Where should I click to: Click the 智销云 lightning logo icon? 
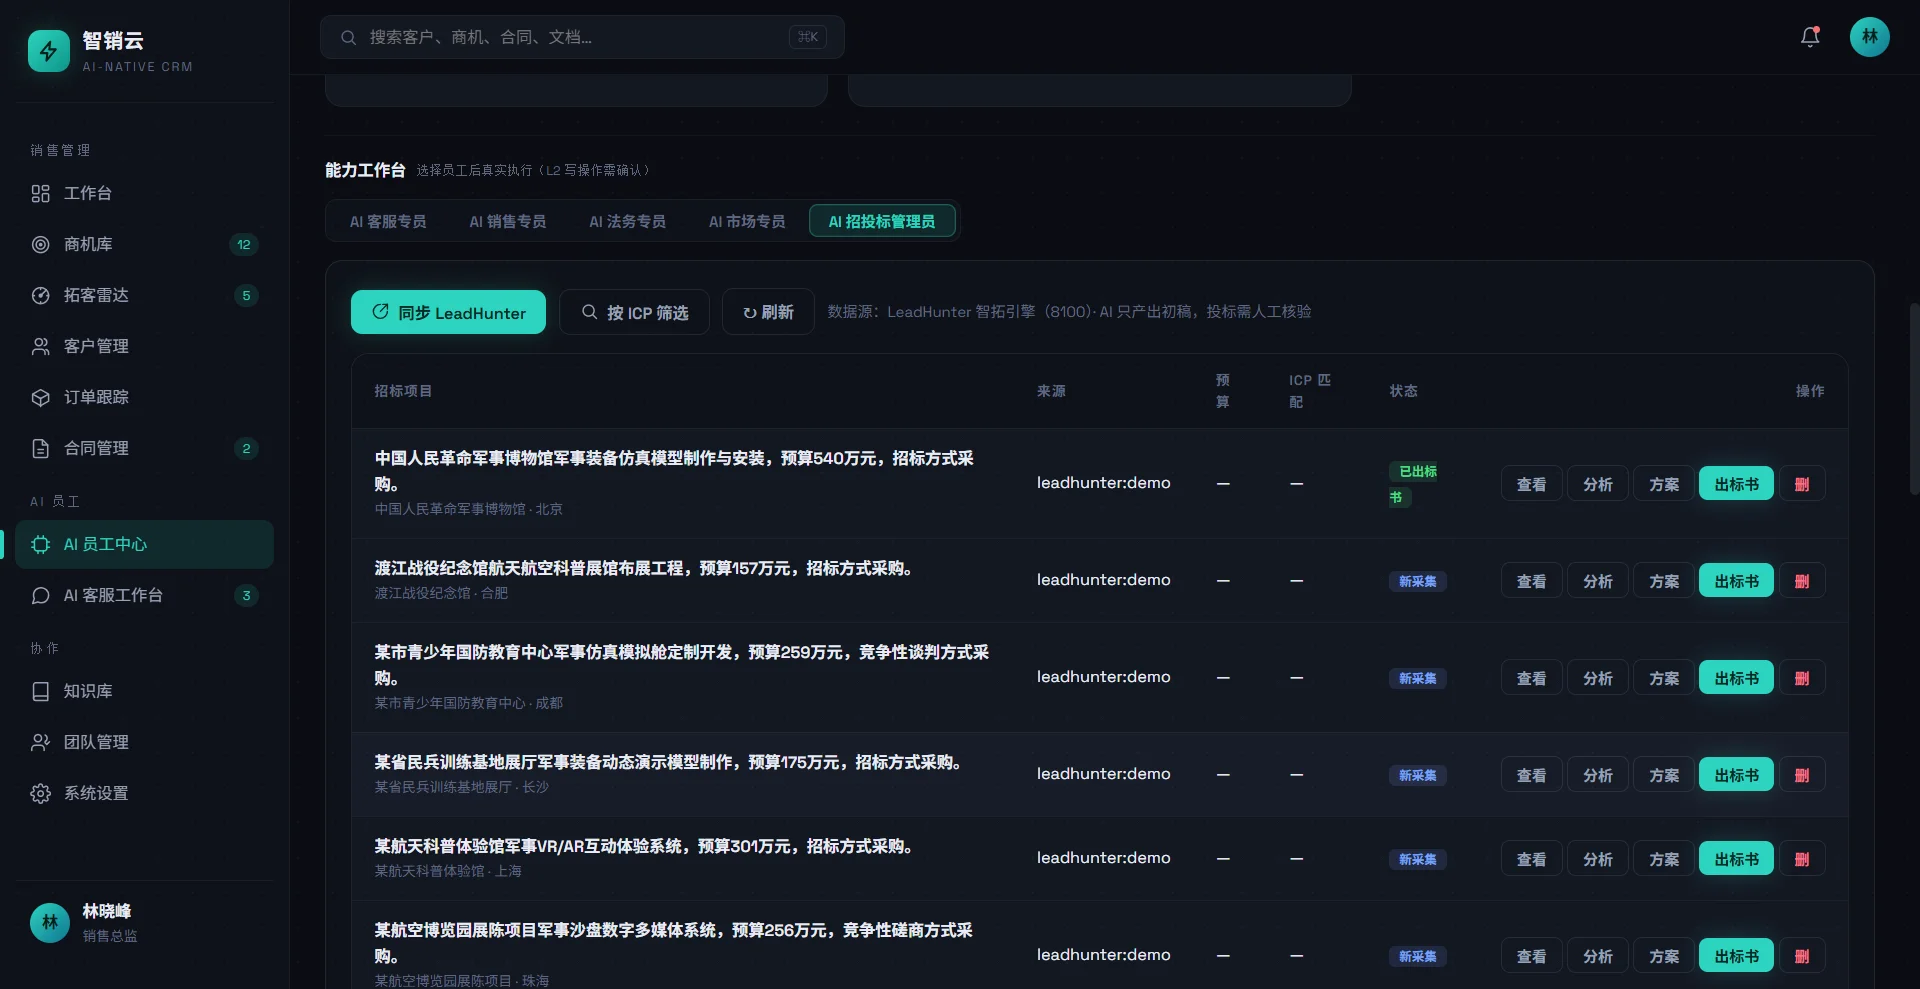[x=48, y=51]
